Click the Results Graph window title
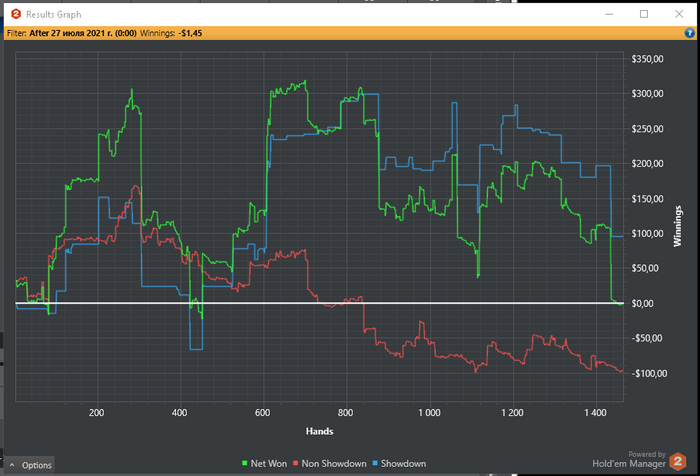The width and height of the screenshot is (700, 476). pyautogui.click(x=54, y=15)
